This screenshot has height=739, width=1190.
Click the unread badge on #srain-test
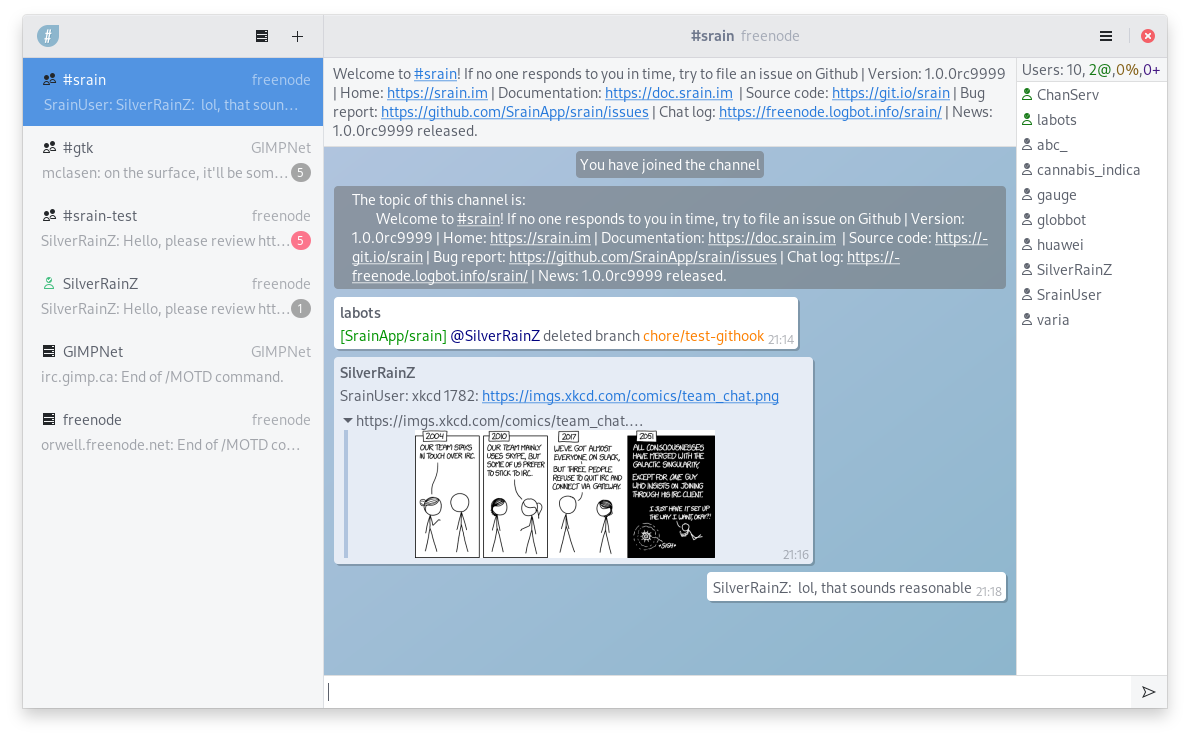click(300, 241)
